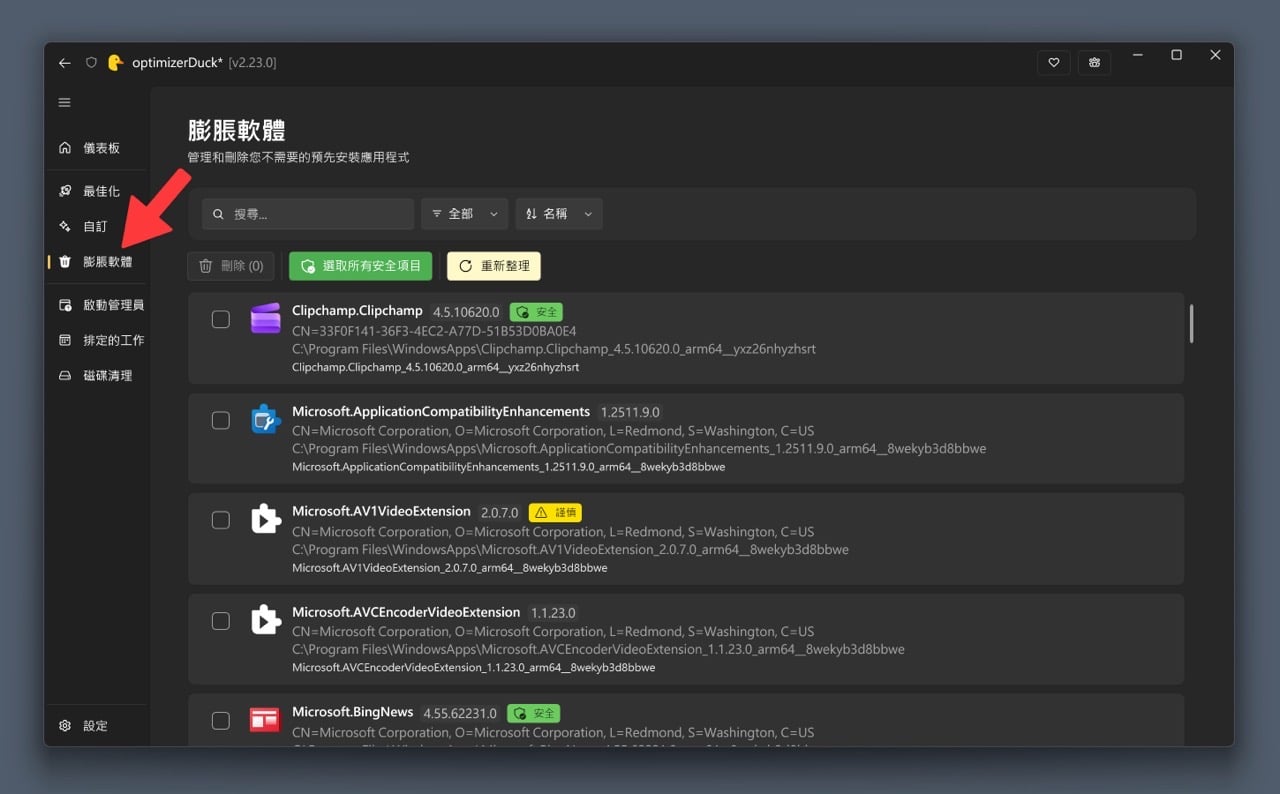Click the 儀表板 home icon

click(65, 148)
